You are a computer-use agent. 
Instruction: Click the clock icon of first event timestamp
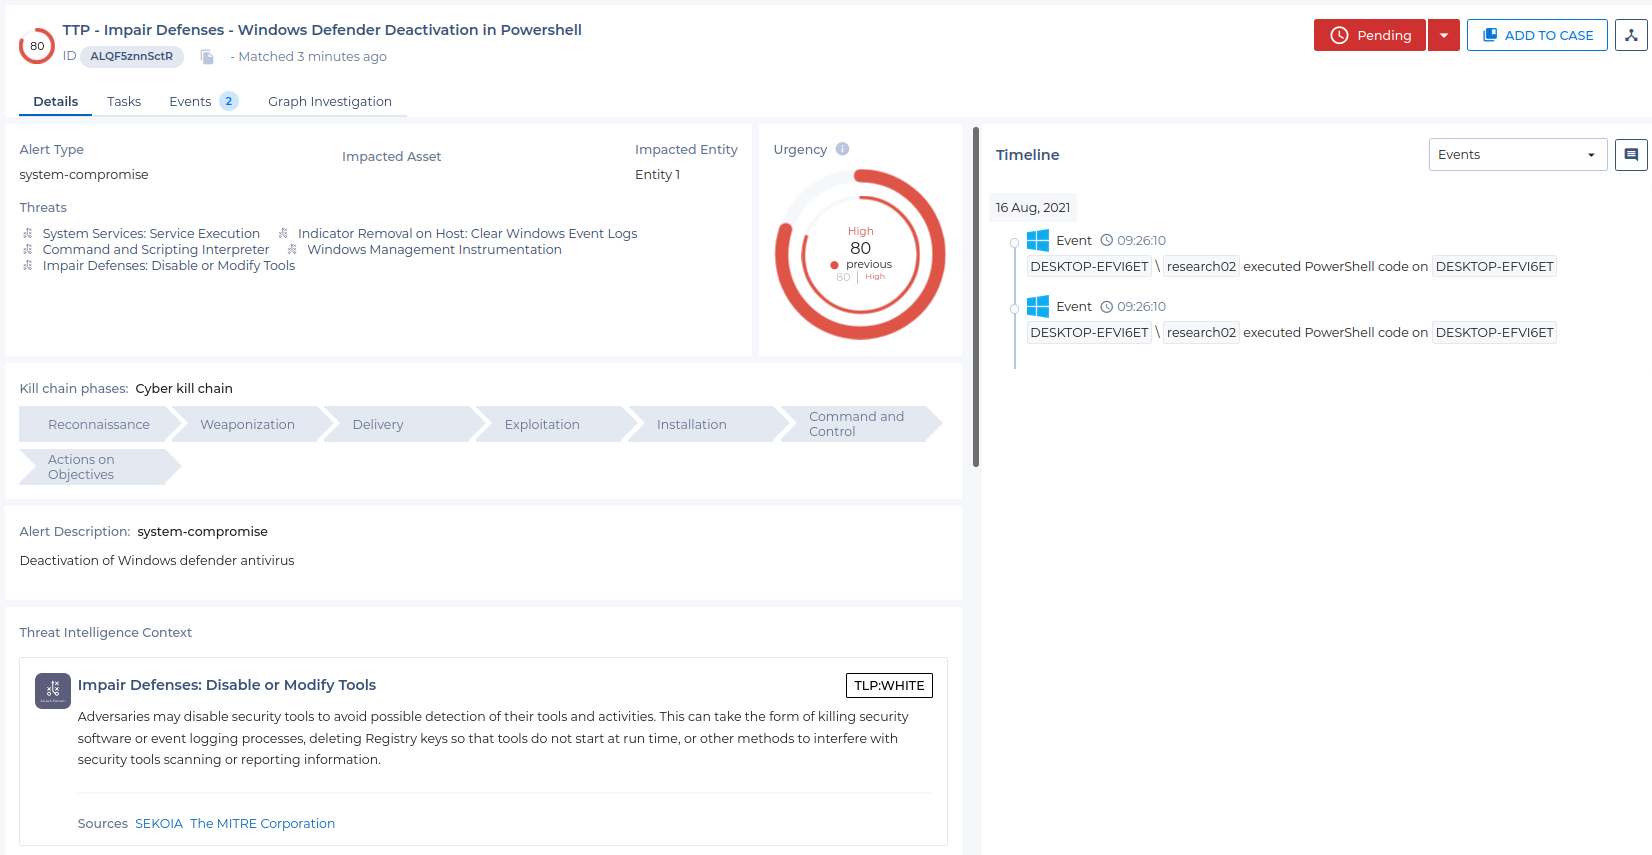coord(1107,240)
